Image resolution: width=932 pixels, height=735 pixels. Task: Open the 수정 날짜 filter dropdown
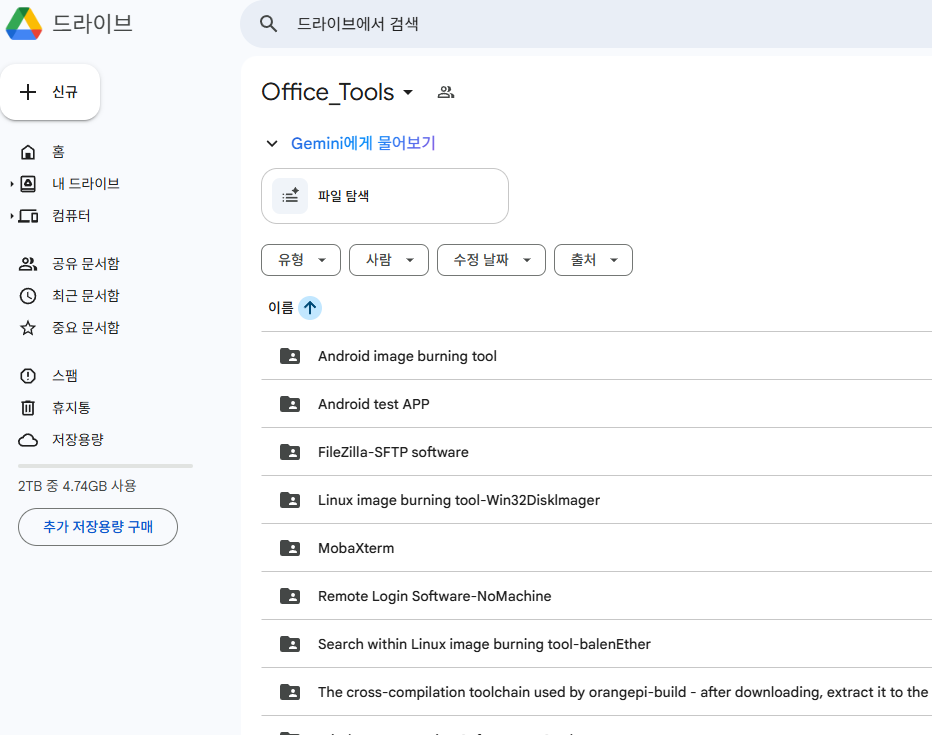pos(491,260)
